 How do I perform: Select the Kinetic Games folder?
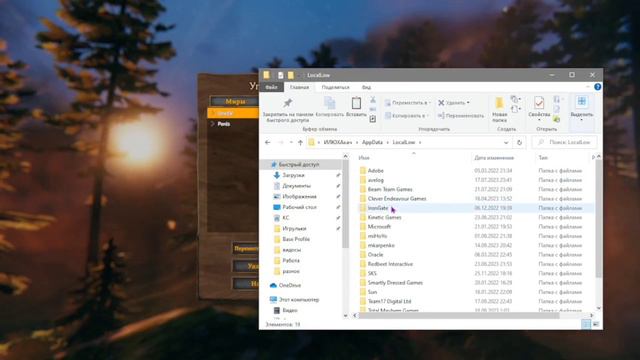pyautogui.click(x=476, y=218)
